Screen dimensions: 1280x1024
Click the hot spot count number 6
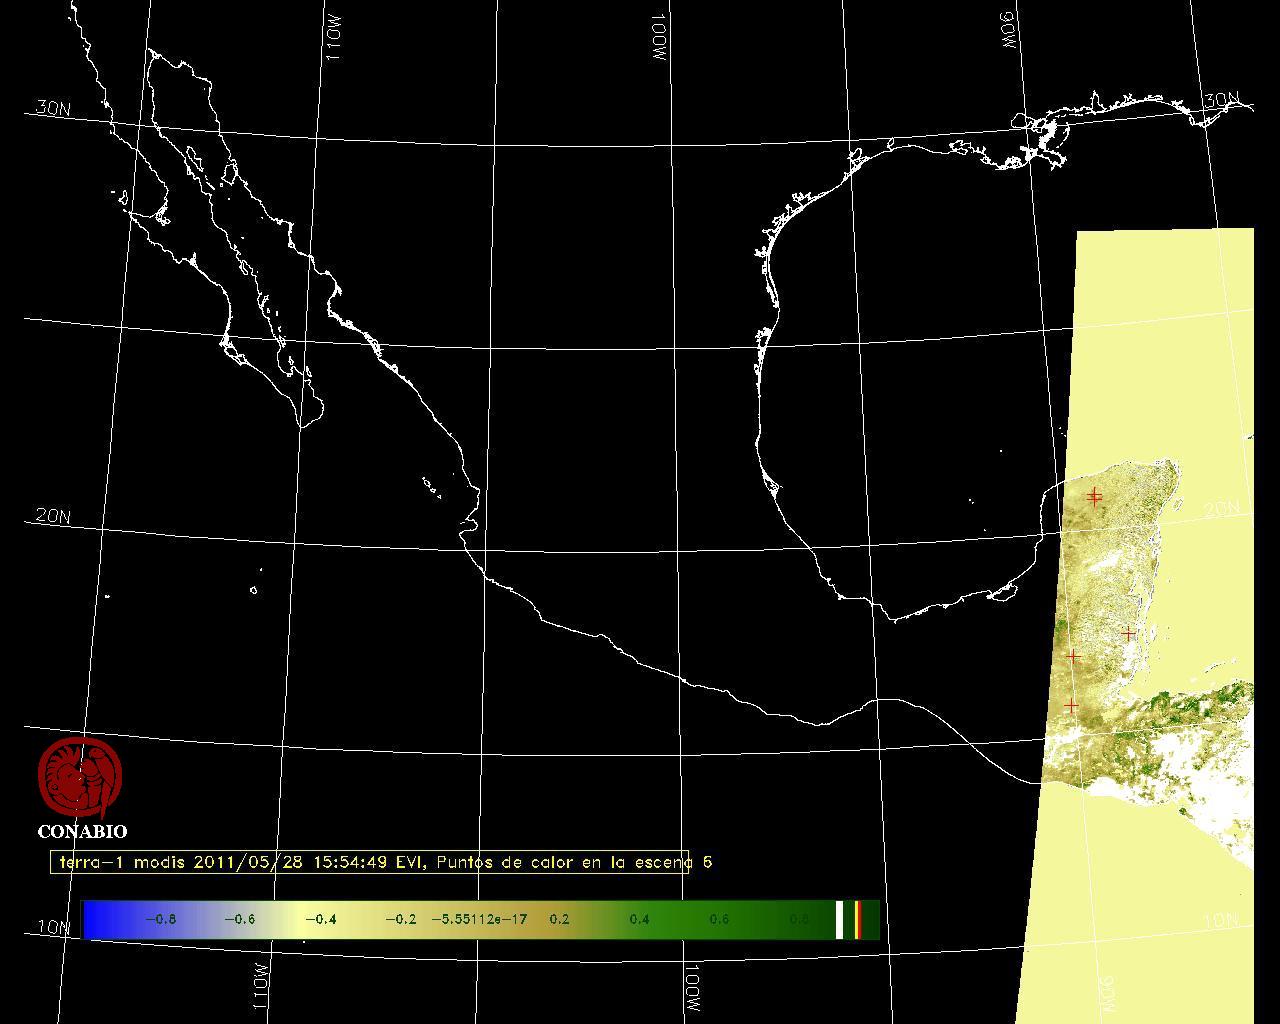707,862
